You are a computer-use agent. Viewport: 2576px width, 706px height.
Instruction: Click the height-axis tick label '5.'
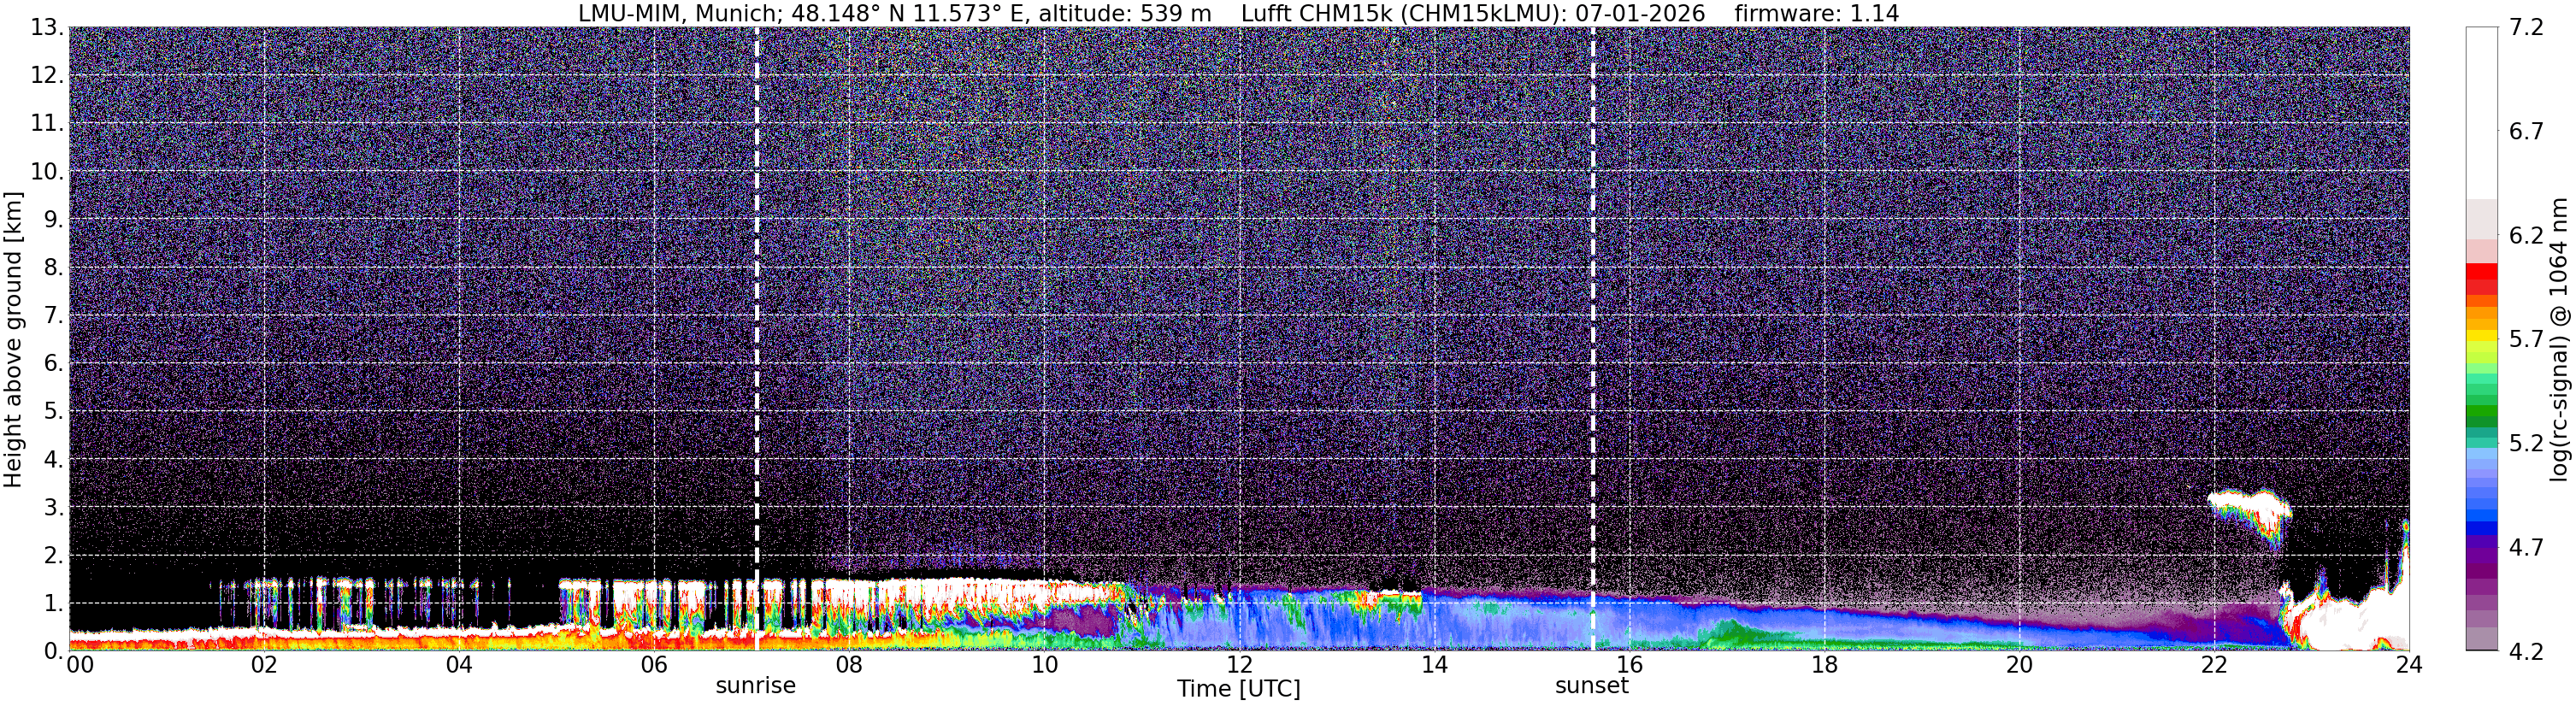tap(53, 411)
